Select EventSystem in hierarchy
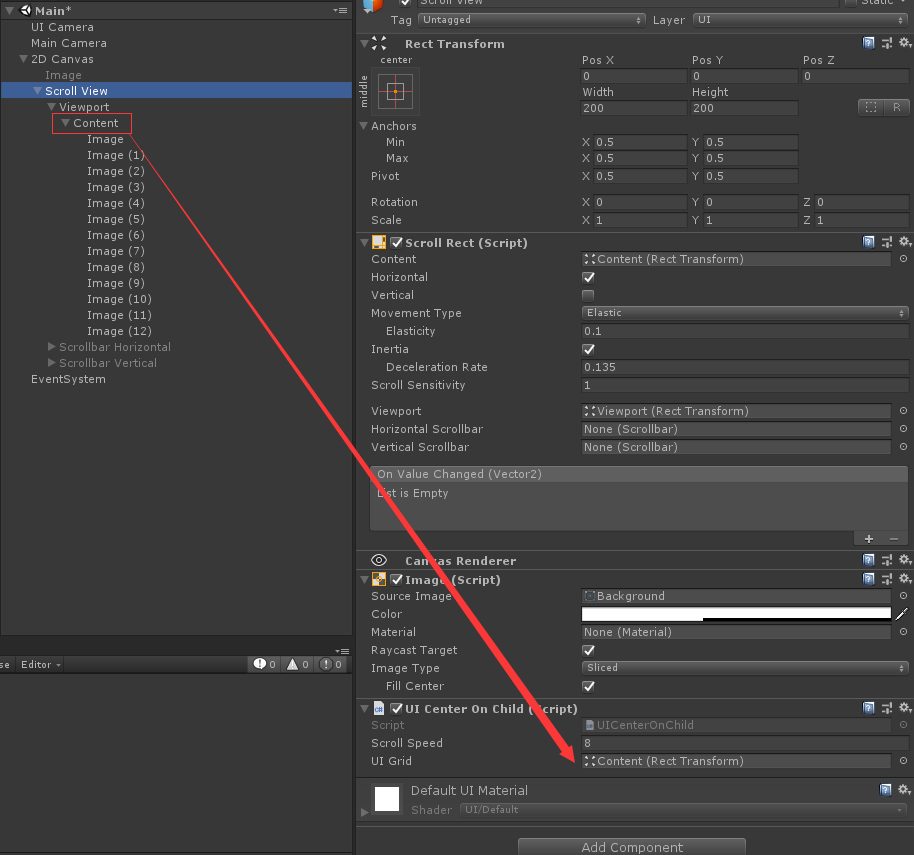This screenshot has width=914, height=855. click(x=68, y=379)
